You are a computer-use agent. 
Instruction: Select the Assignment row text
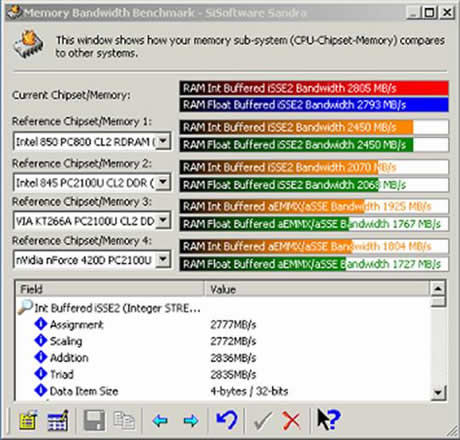coord(77,324)
